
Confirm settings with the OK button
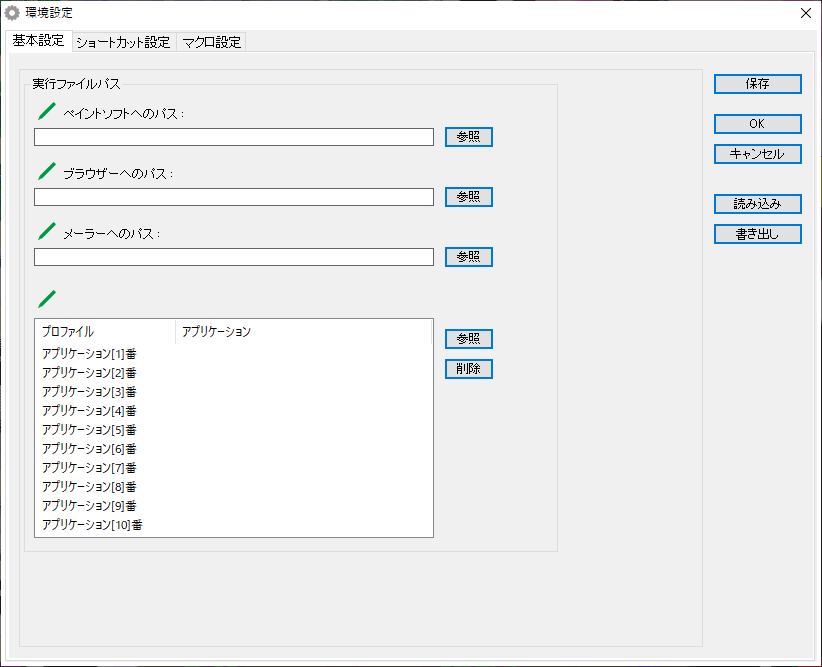coord(757,124)
